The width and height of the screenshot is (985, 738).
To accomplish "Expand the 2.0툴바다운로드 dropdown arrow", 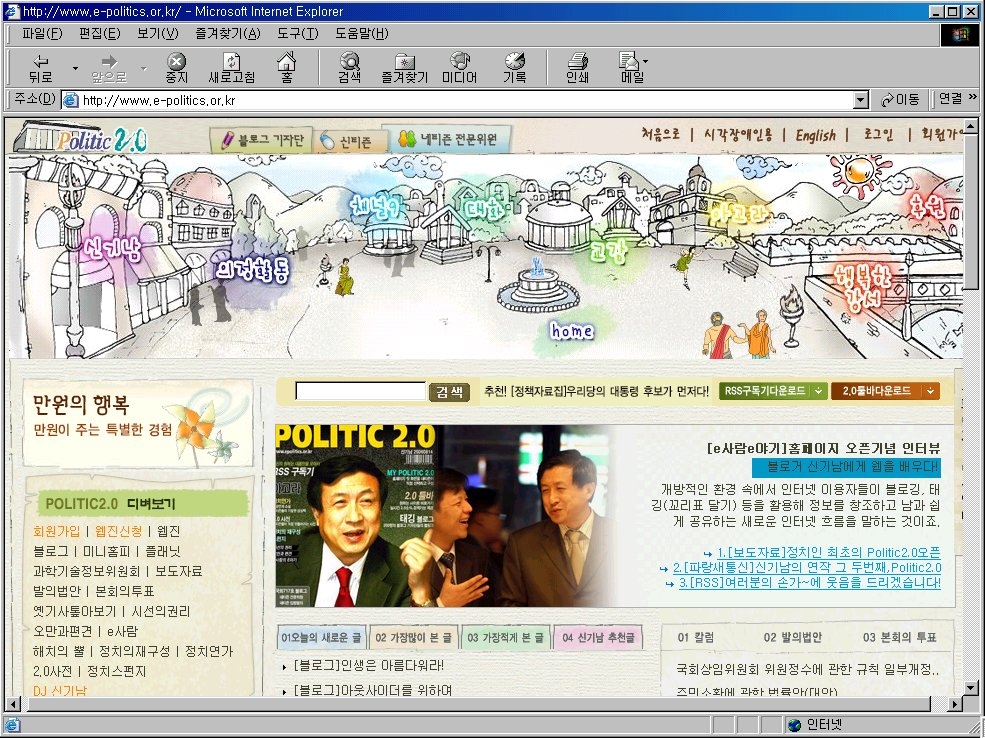I will [x=931, y=391].
